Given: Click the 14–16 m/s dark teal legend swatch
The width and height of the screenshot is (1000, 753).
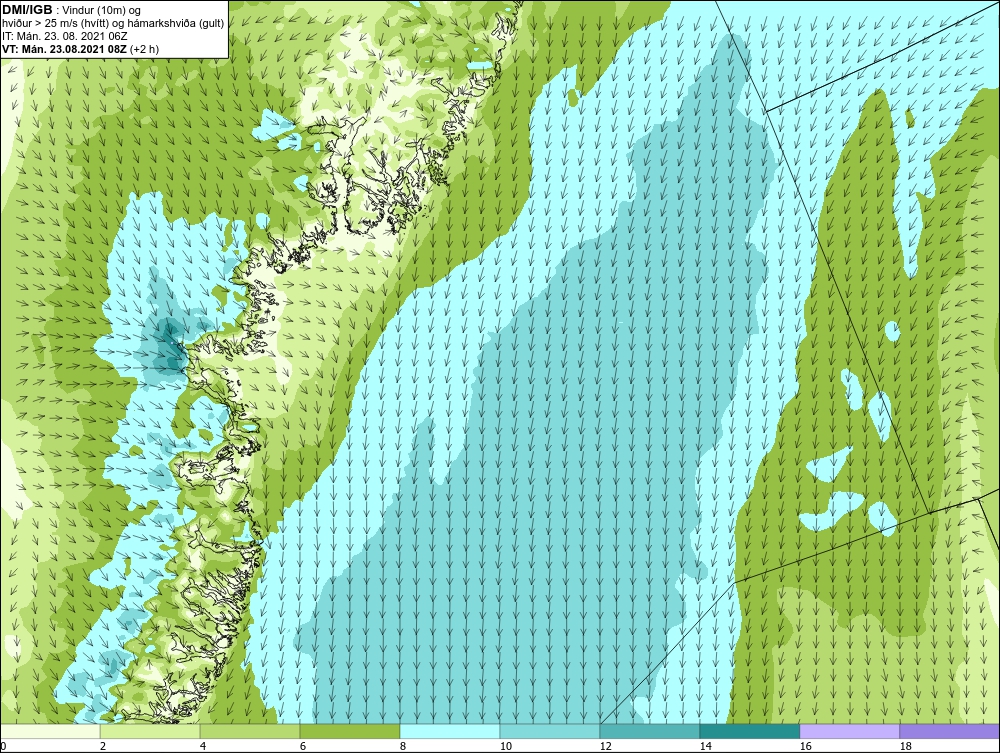Looking at the screenshot, I should pyautogui.click(x=749, y=731).
